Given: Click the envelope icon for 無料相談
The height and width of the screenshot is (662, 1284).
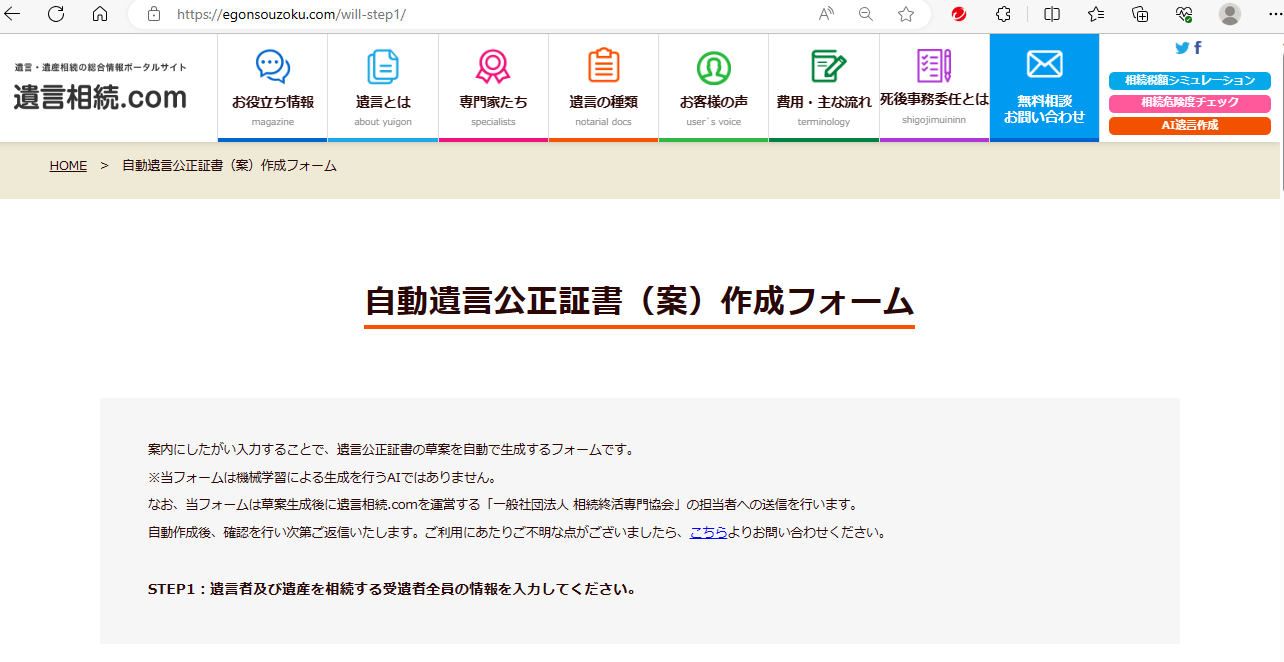Looking at the screenshot, I should (x=1044, y=64).
